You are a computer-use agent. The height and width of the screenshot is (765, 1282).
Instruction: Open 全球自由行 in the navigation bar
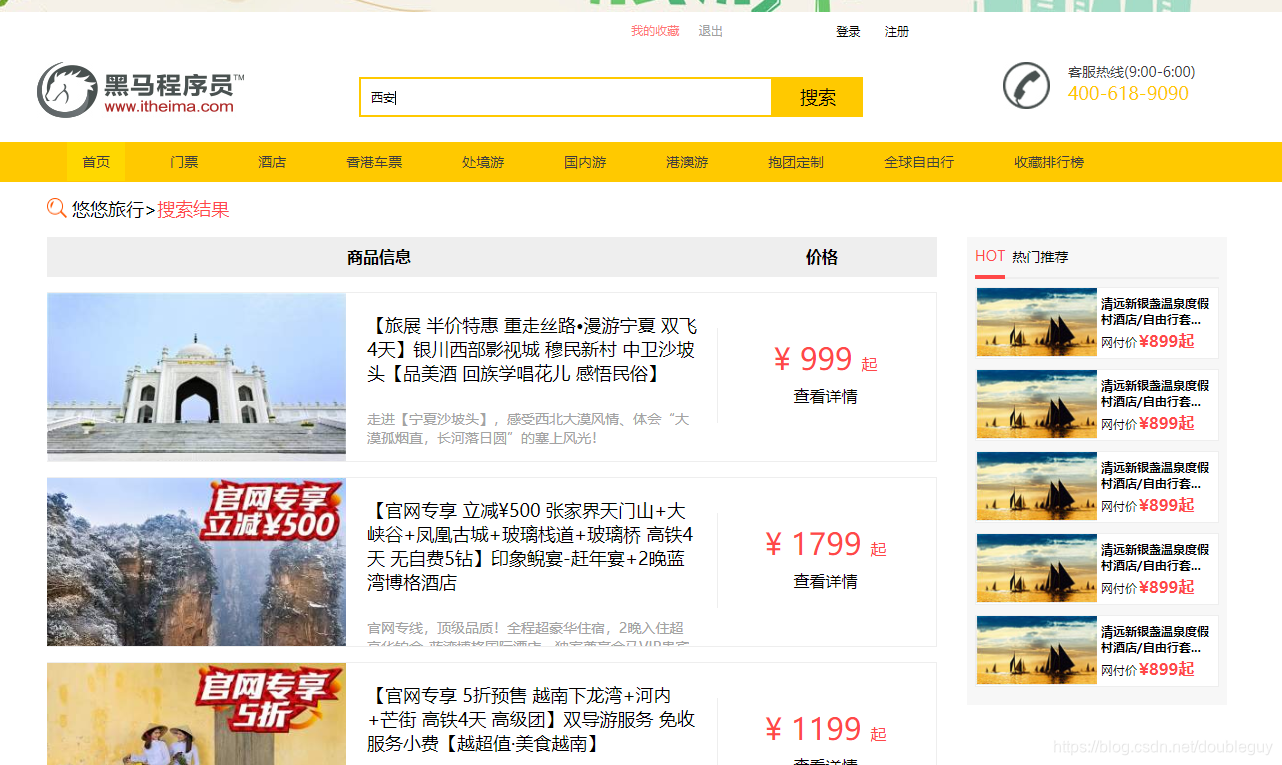click(x=919, y=162)
